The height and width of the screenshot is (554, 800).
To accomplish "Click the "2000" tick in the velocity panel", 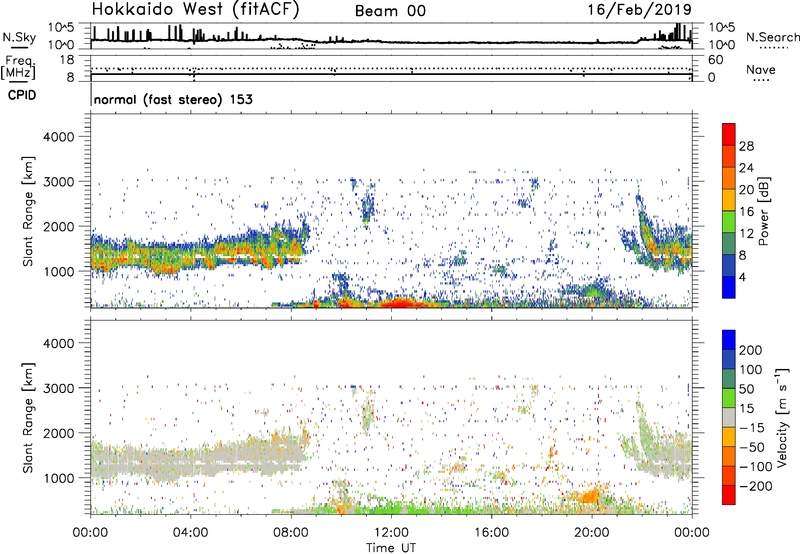I will (59, 433).
